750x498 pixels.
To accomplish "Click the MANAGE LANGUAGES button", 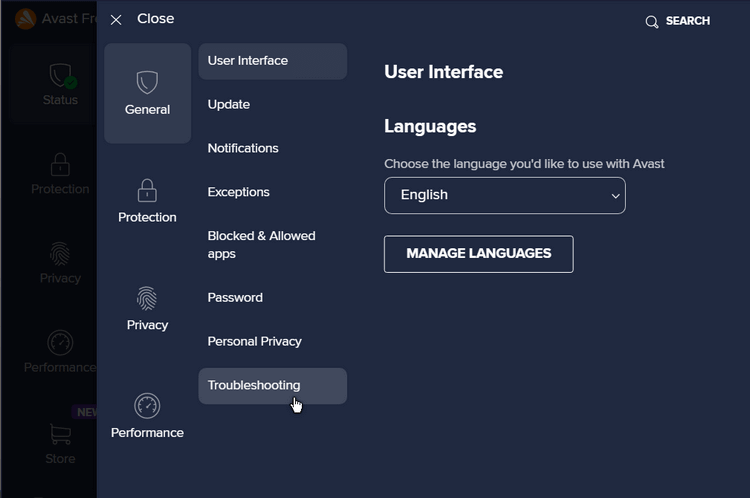I will [478, 254].
